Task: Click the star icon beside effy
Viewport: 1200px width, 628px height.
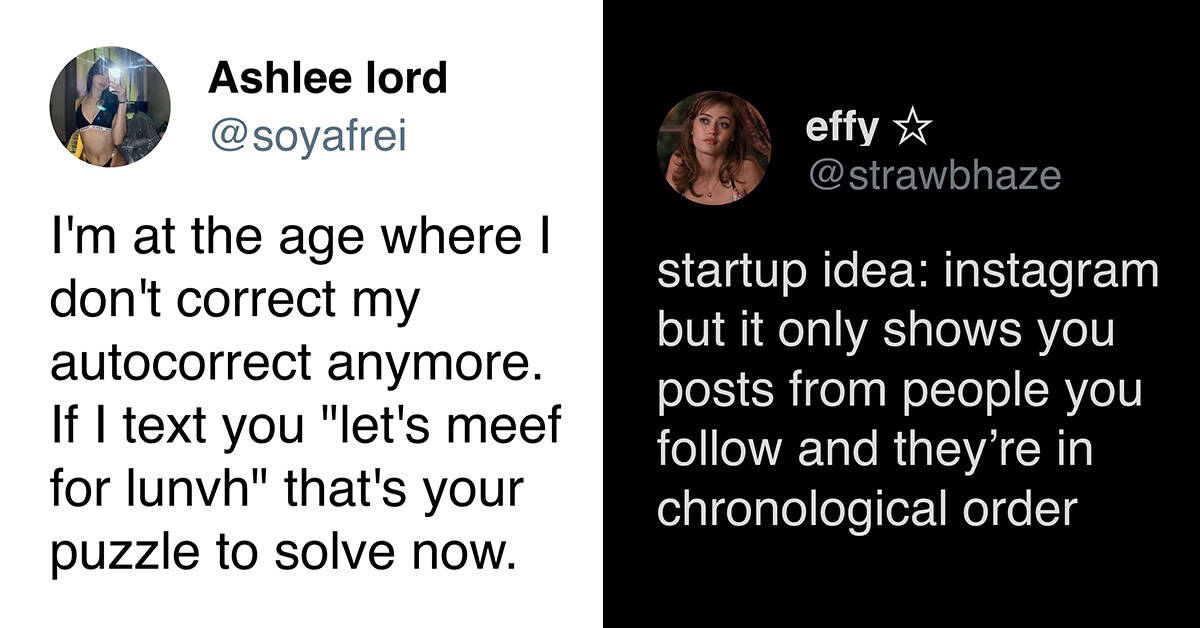Action: pyautogui.click(x=911, y=128)
